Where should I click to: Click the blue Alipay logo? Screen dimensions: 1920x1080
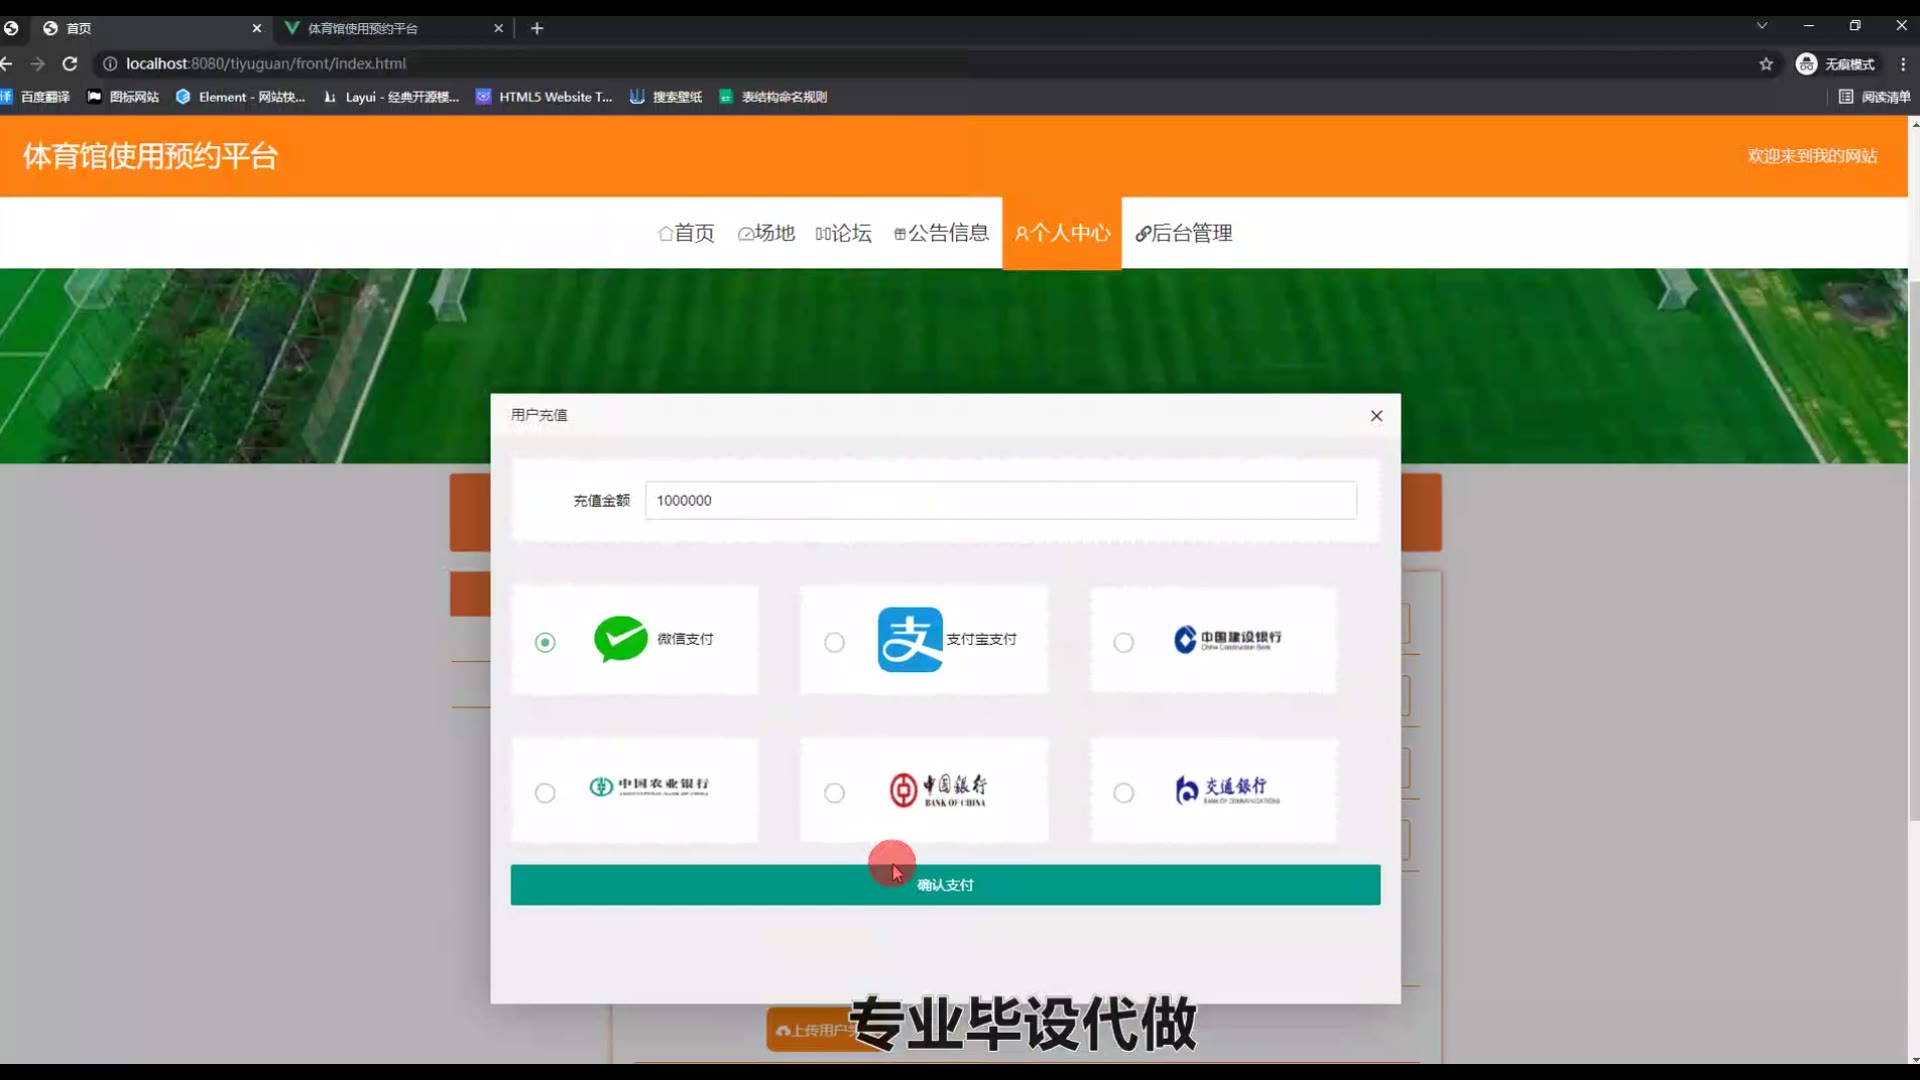pyautogui.click(x=910, y=639)
